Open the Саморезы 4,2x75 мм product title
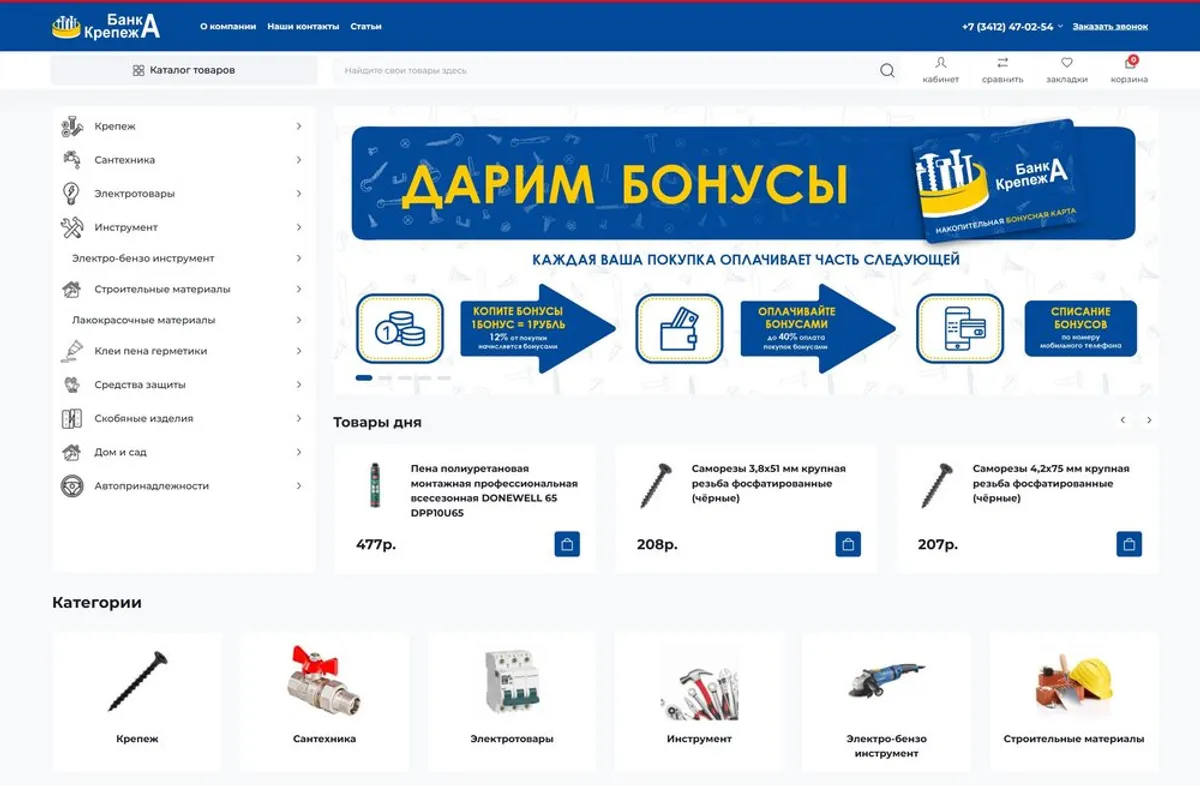This screenshot has height=786, width=1200. (x=1051, y=483)
